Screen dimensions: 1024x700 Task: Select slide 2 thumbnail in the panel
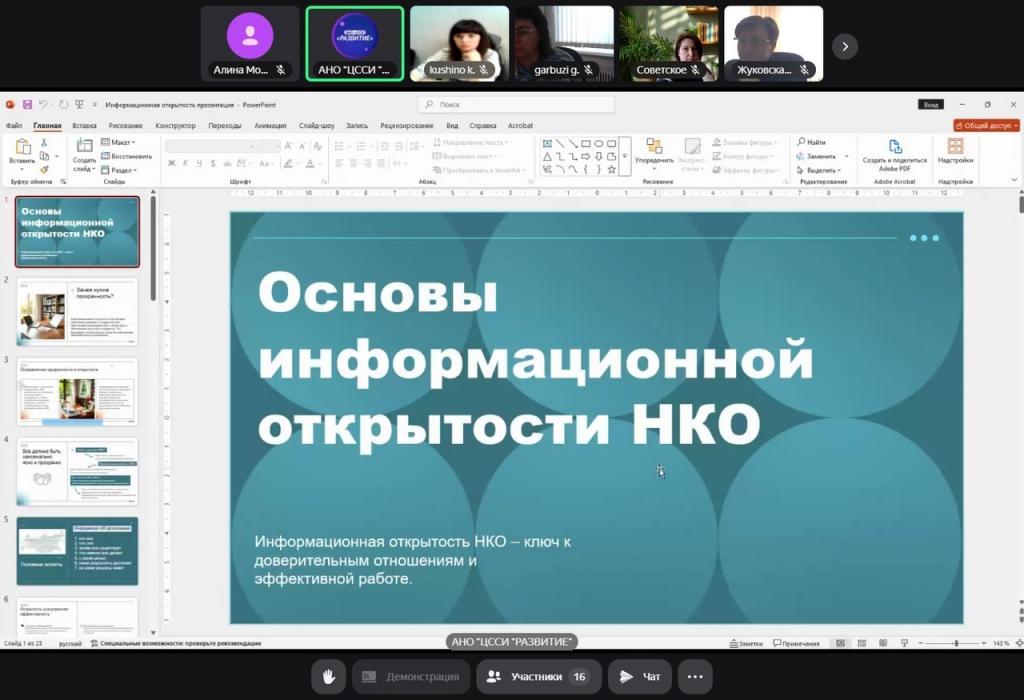click(x=77, y=312)
